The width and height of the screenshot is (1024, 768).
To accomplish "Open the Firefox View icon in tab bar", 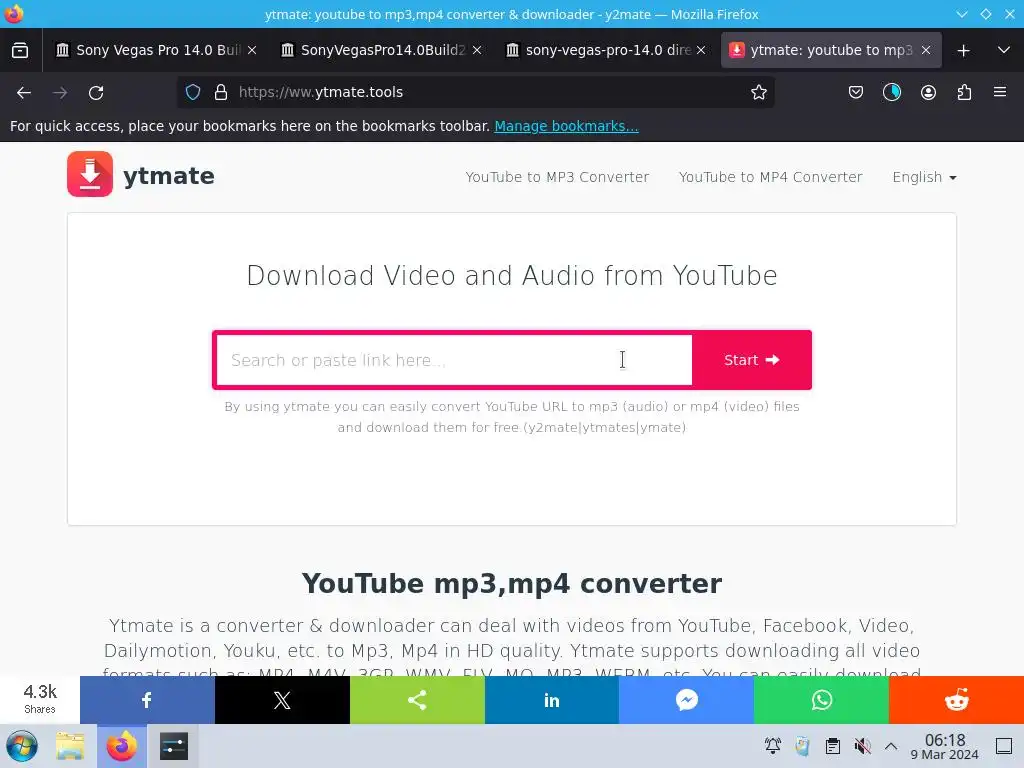I will point(20,50).
